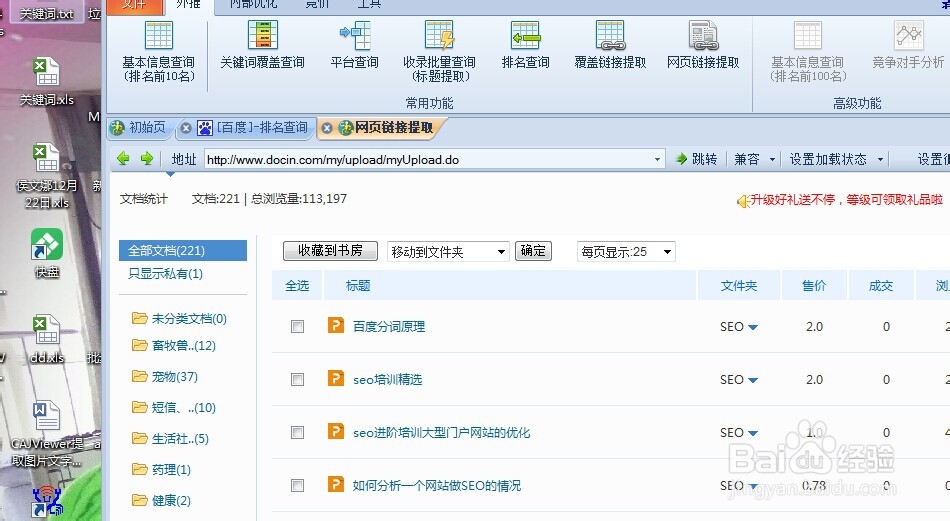Image resolution: width=950 pixels, height=521 pixels.
Task: Open 快盘 desktop shortcut
Action: click(x=47, y=253)
